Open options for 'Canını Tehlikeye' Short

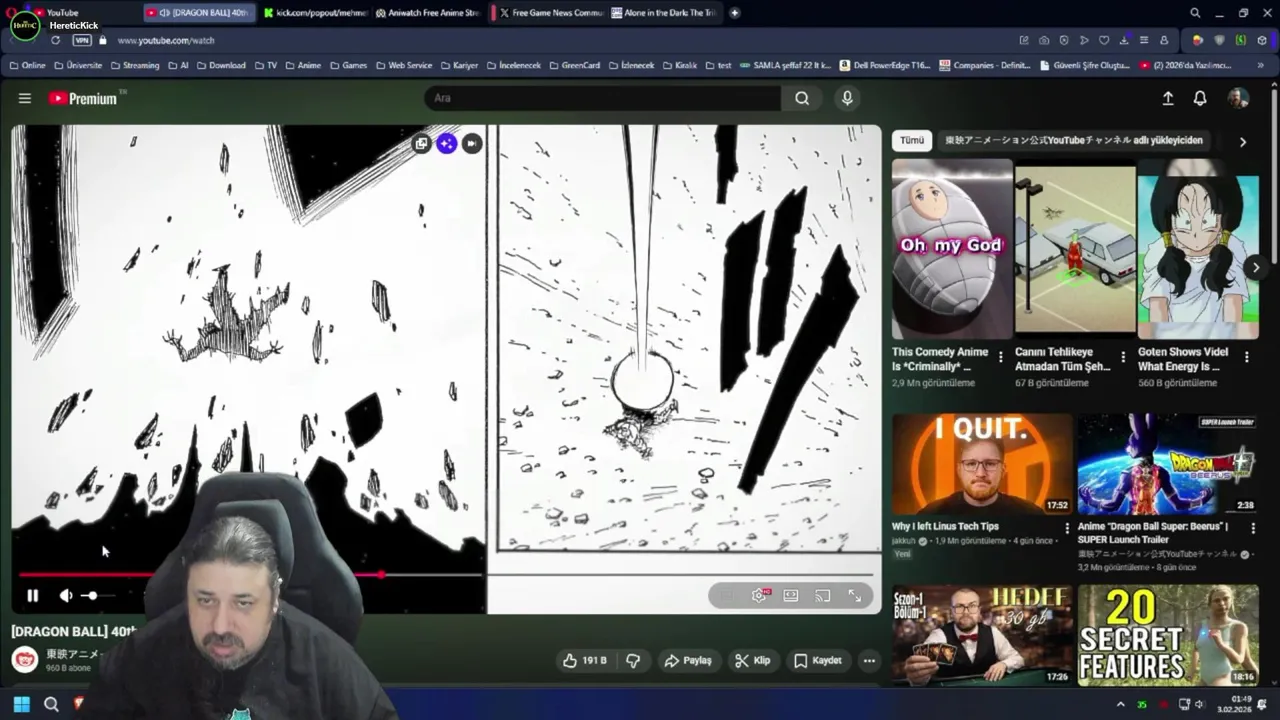click(x=1123, y=357)
